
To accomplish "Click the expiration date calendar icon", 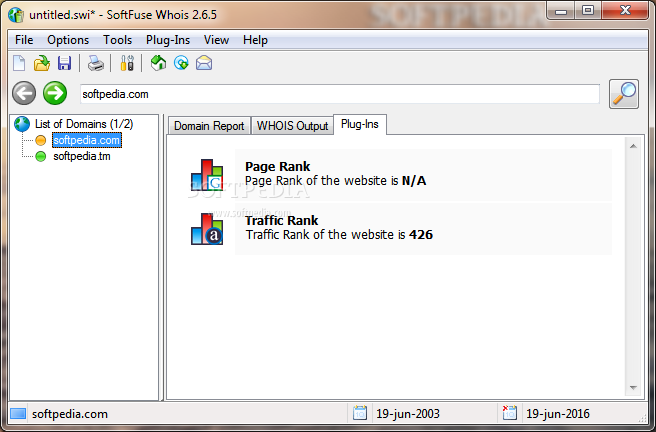I will tap(510, 413).
